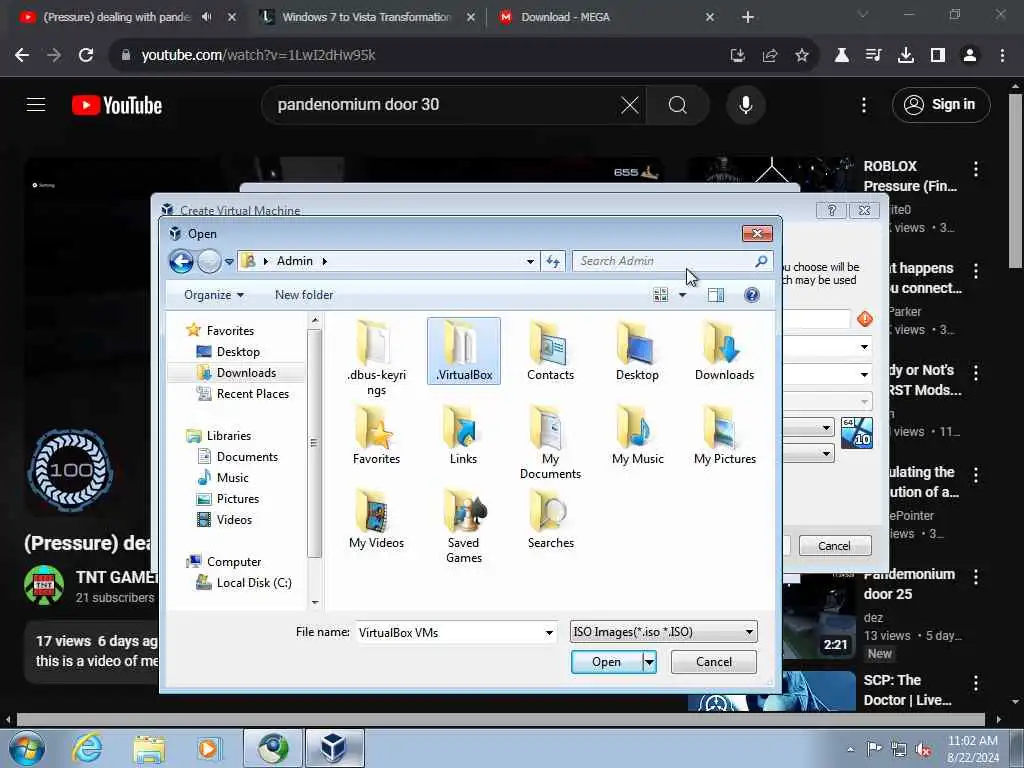Image resolution: width=1024 pixels, height=768 pixels.
Task: Open the Windows Start button
Action: point(26,748)
